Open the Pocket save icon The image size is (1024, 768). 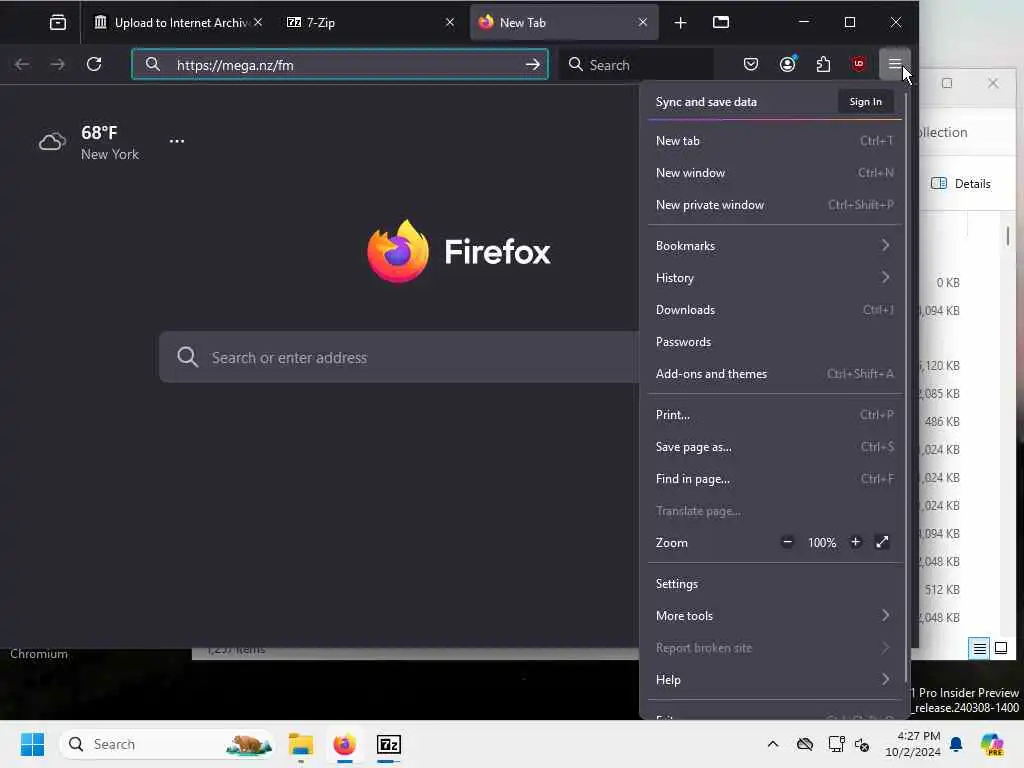pos(751,64)
